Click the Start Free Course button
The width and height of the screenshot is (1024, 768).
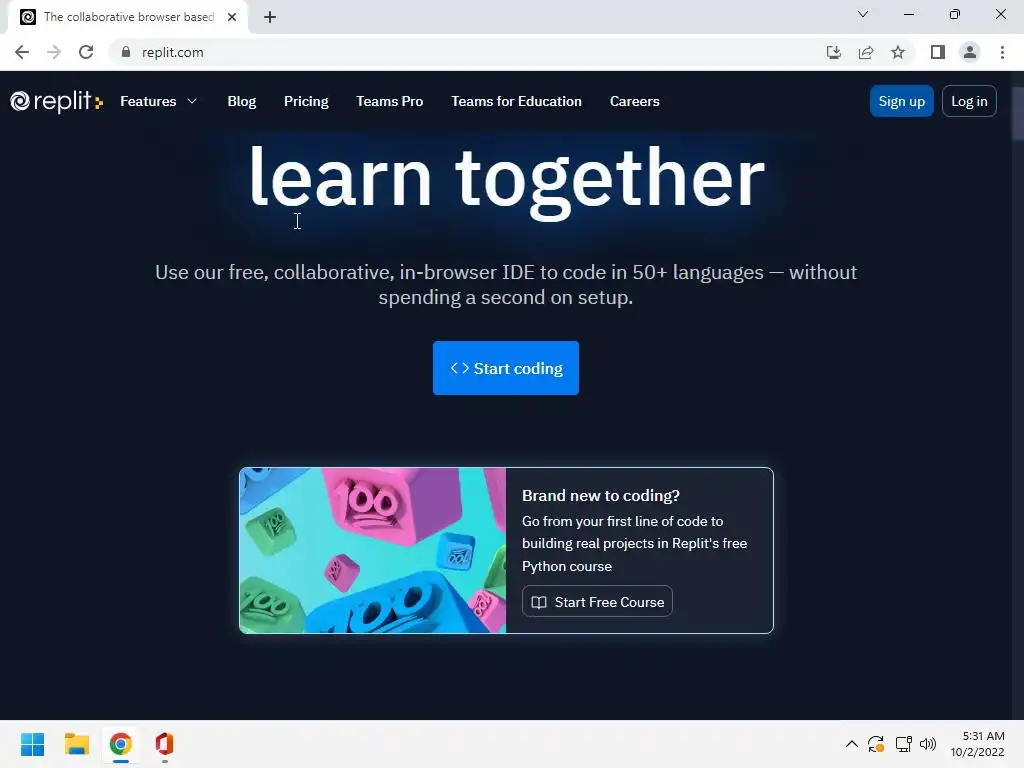point(597,601)
